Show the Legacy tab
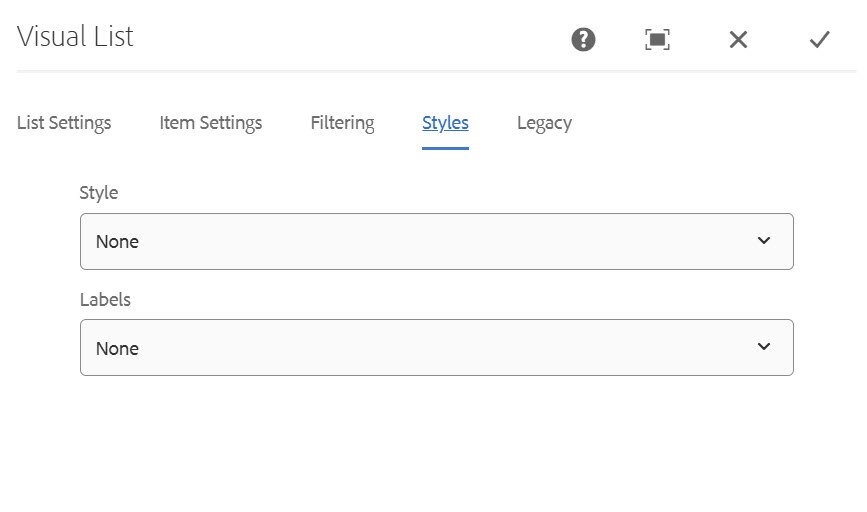 tap(545, 123)
